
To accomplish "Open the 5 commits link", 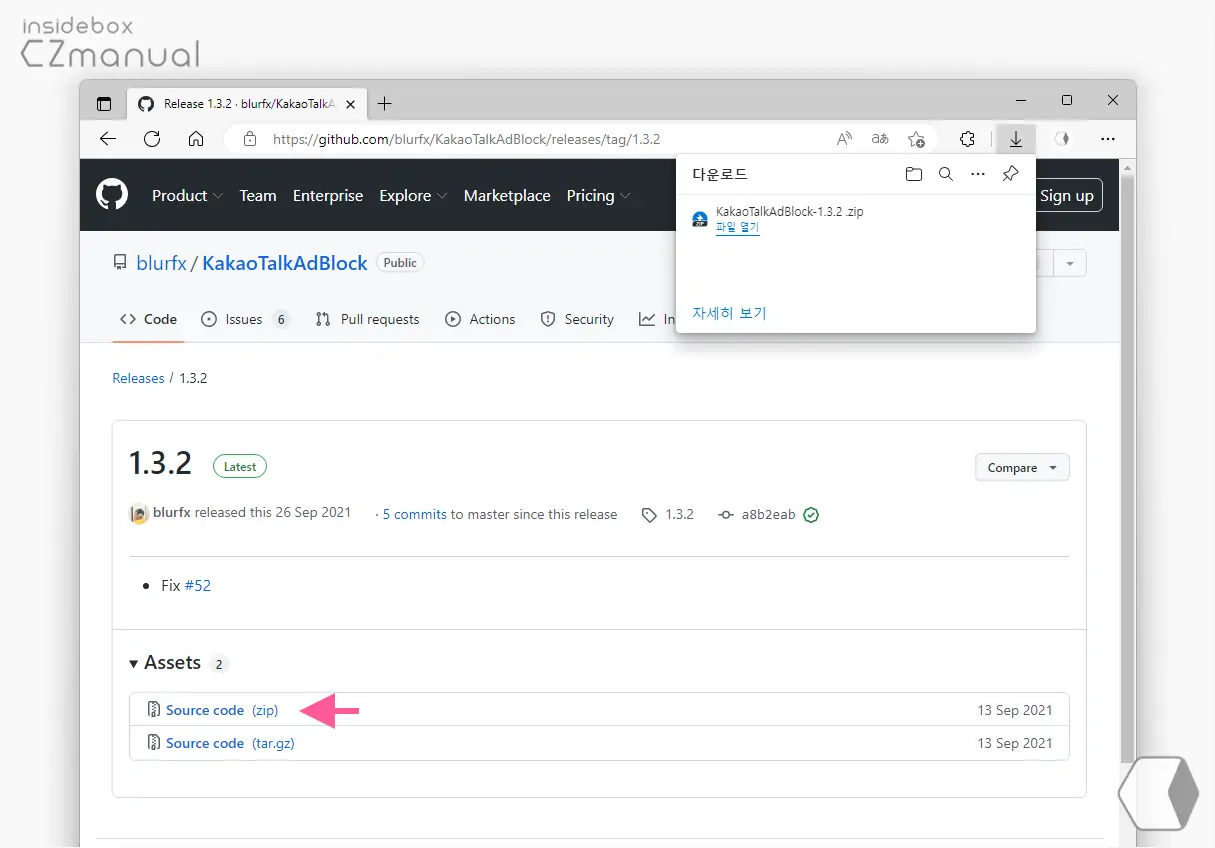I will pyautogui.click(x=415, y=514).
